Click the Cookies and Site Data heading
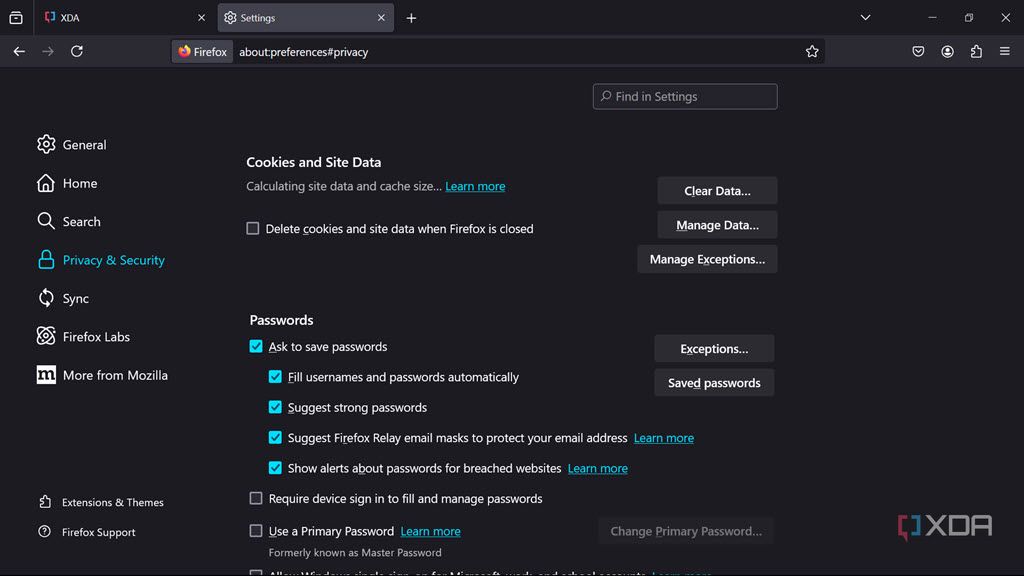 click(x=313, y=162)
